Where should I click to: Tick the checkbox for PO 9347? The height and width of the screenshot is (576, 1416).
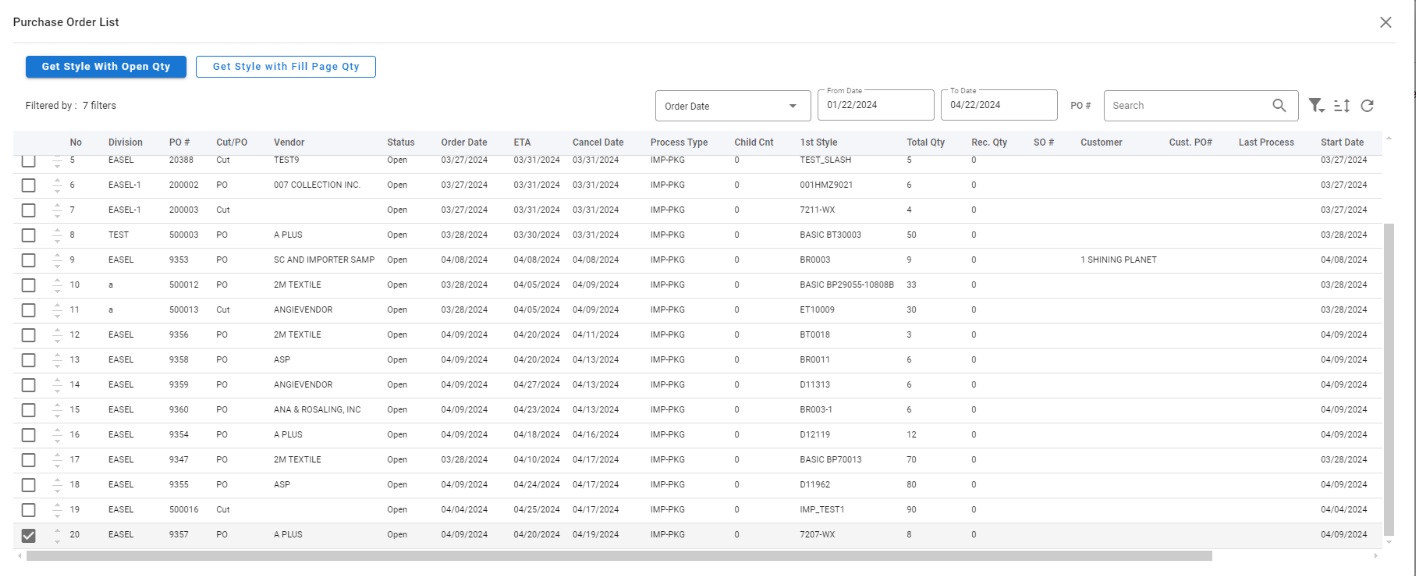pos(28,460)
